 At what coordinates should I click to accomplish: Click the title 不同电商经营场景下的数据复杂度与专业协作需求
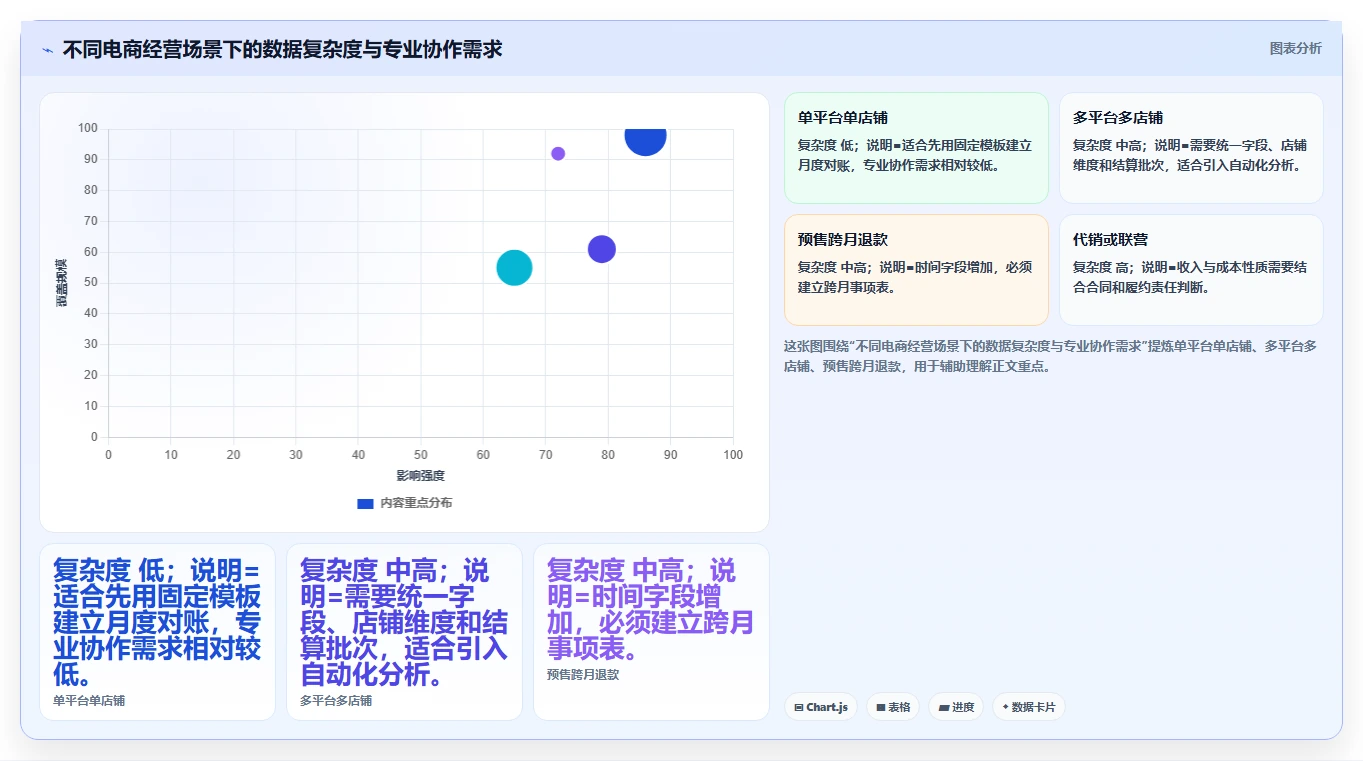coord(282,49)
